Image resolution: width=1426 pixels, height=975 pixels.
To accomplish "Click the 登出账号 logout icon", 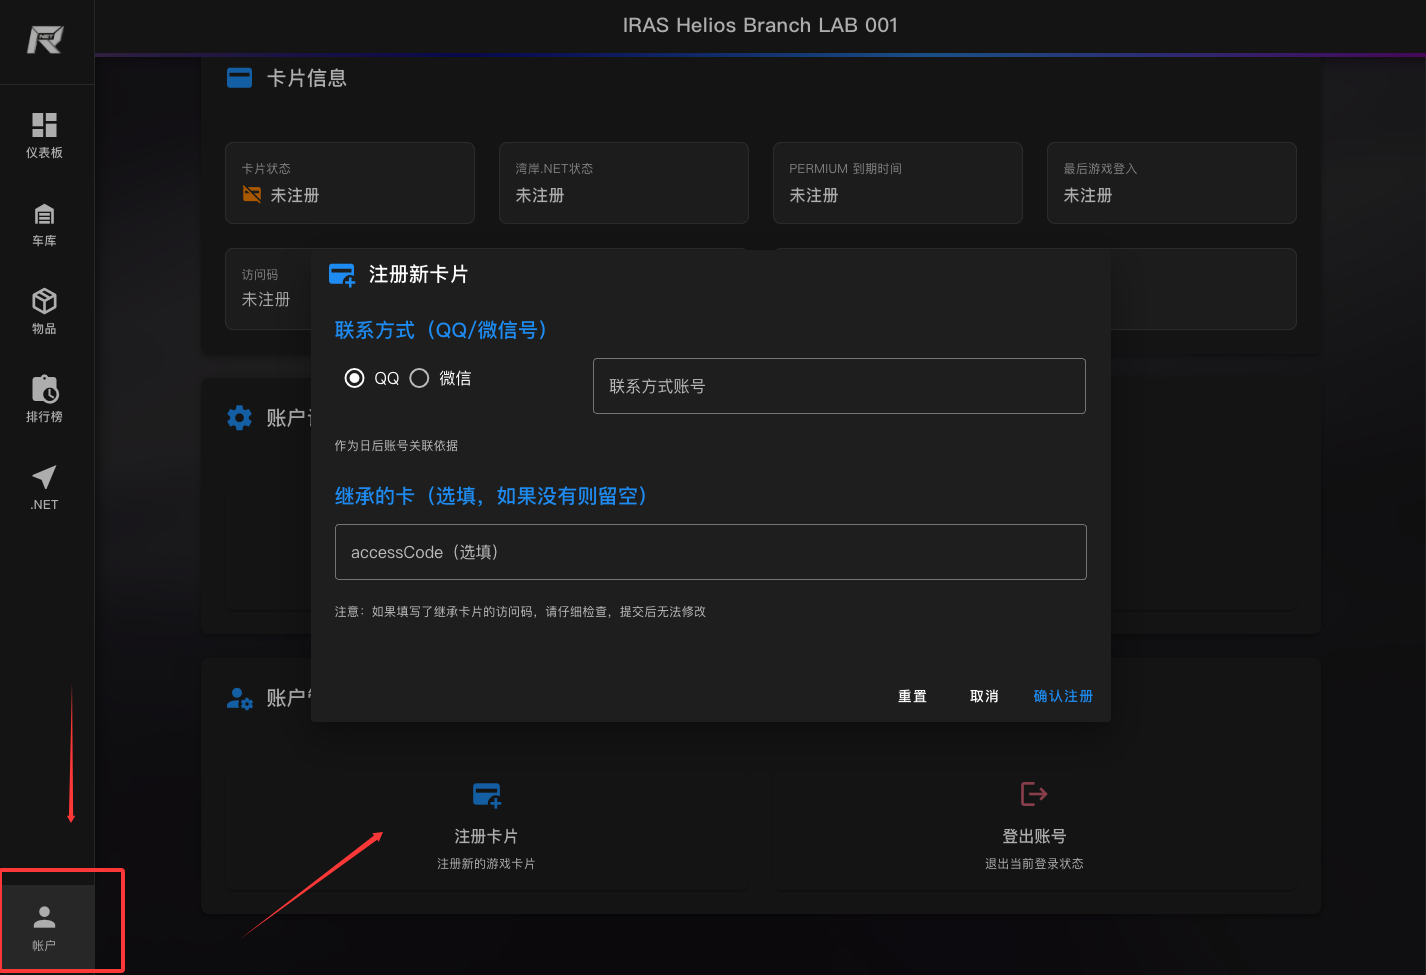I will pos(1034,794).
